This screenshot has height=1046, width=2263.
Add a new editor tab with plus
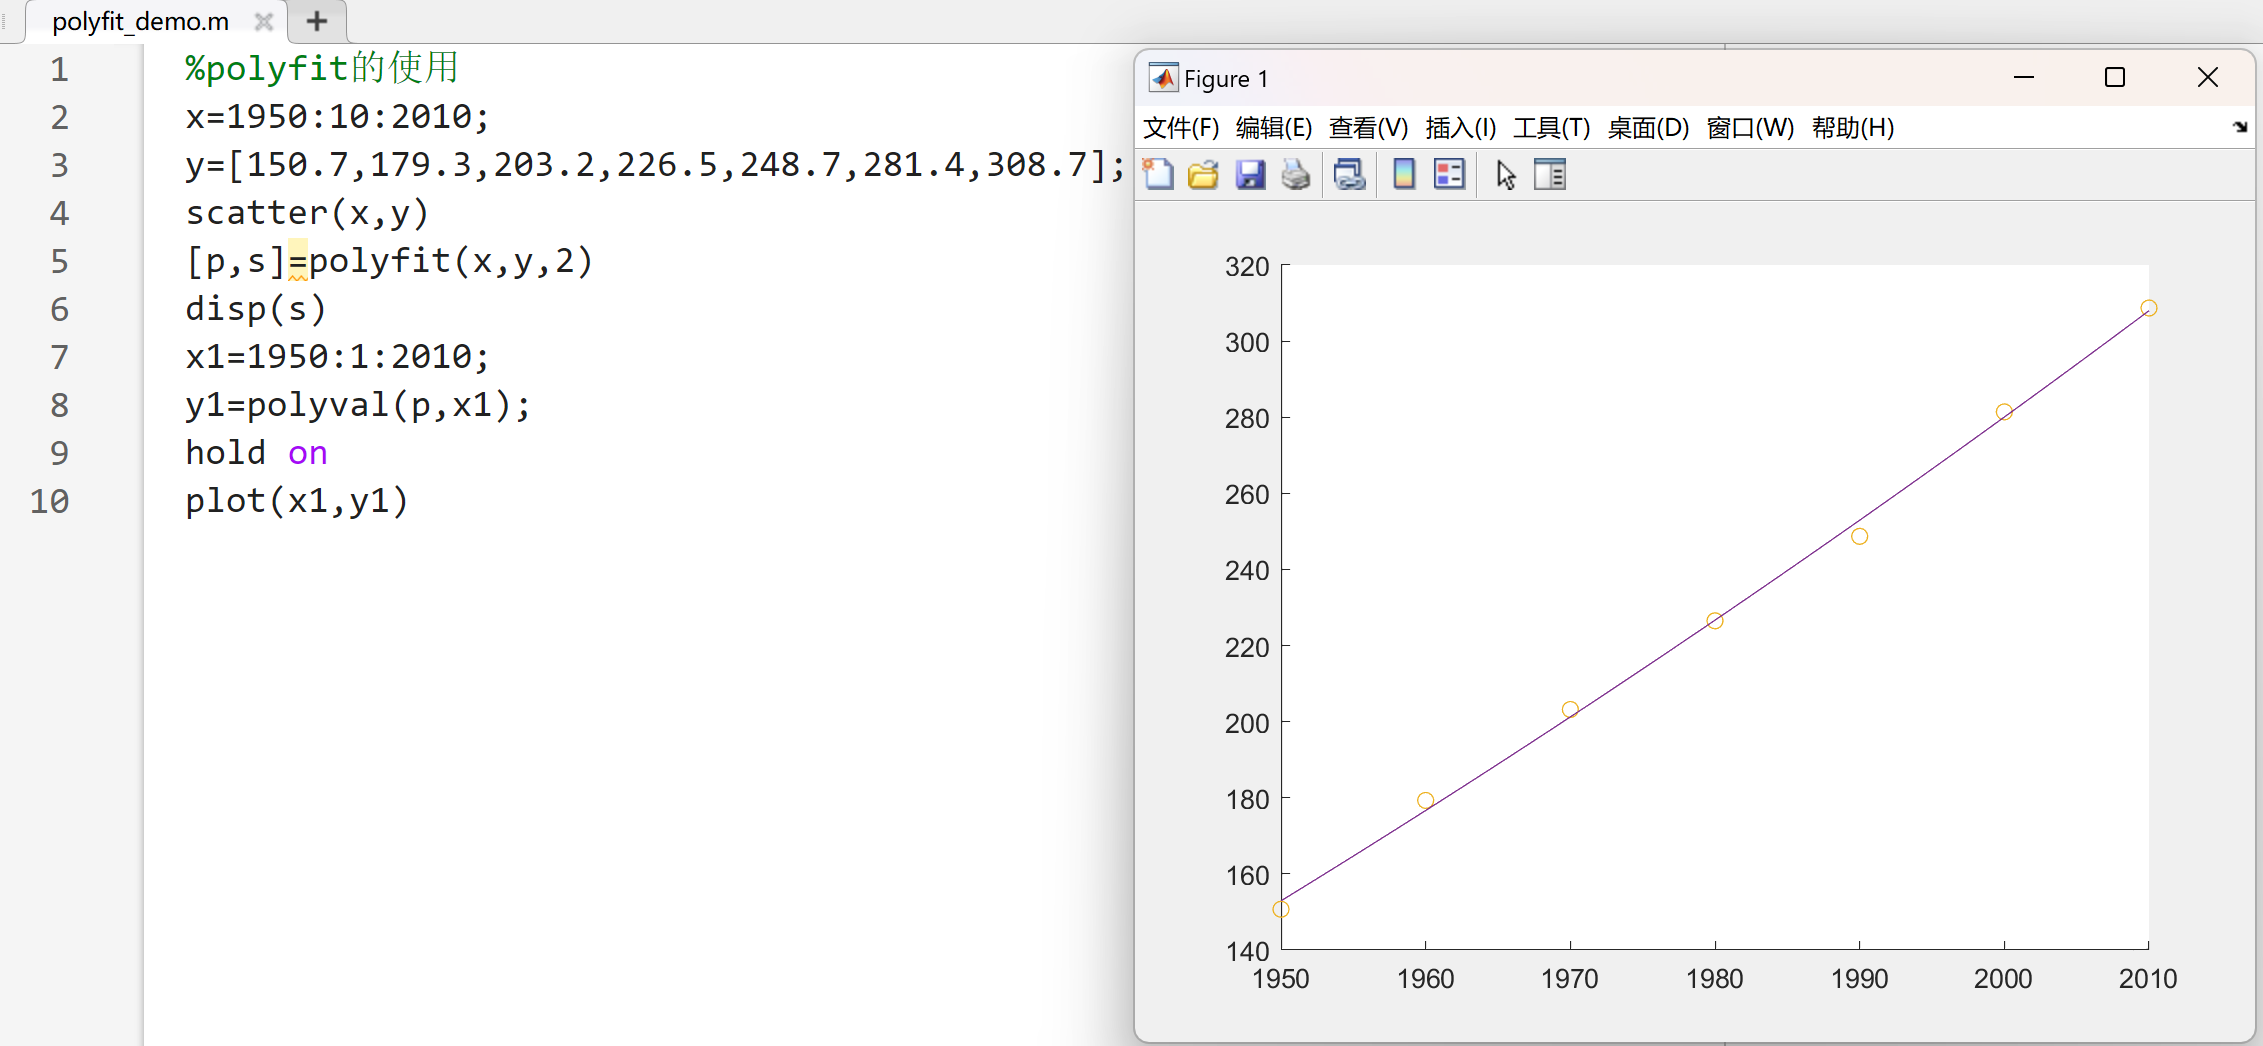coord(317,21)
